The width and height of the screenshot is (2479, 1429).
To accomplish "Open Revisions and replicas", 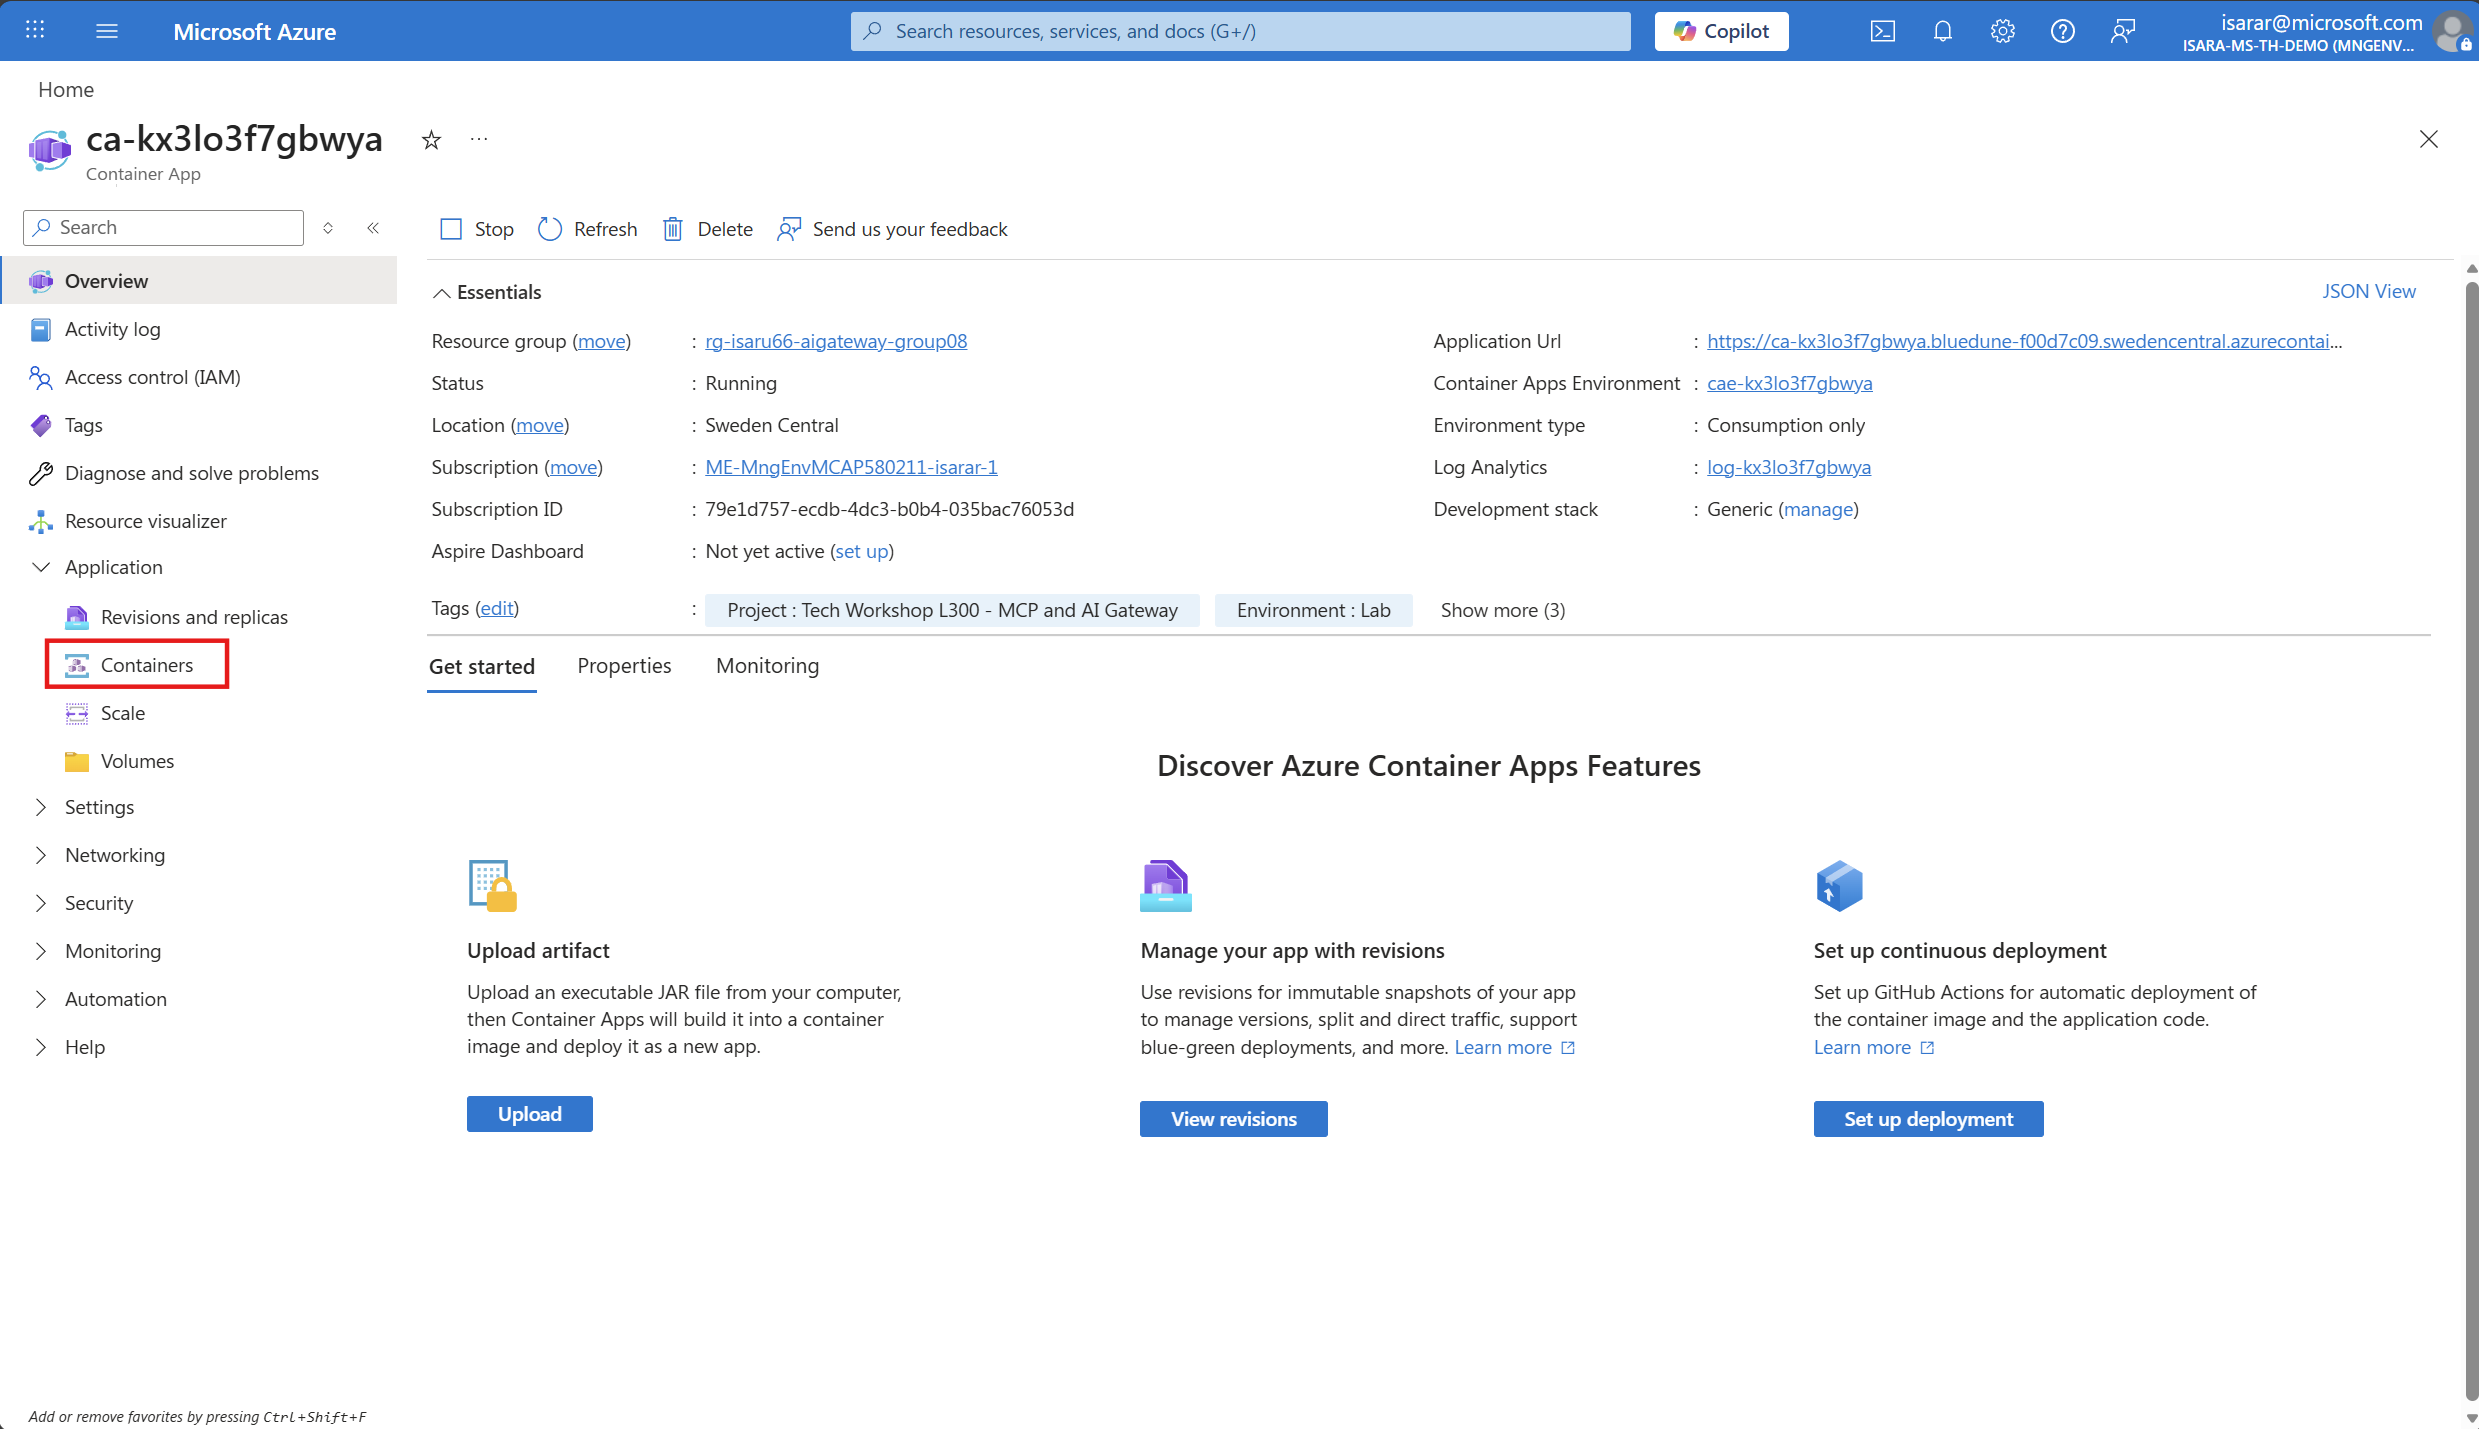I will pyautogui.click(x=194, y=617).
